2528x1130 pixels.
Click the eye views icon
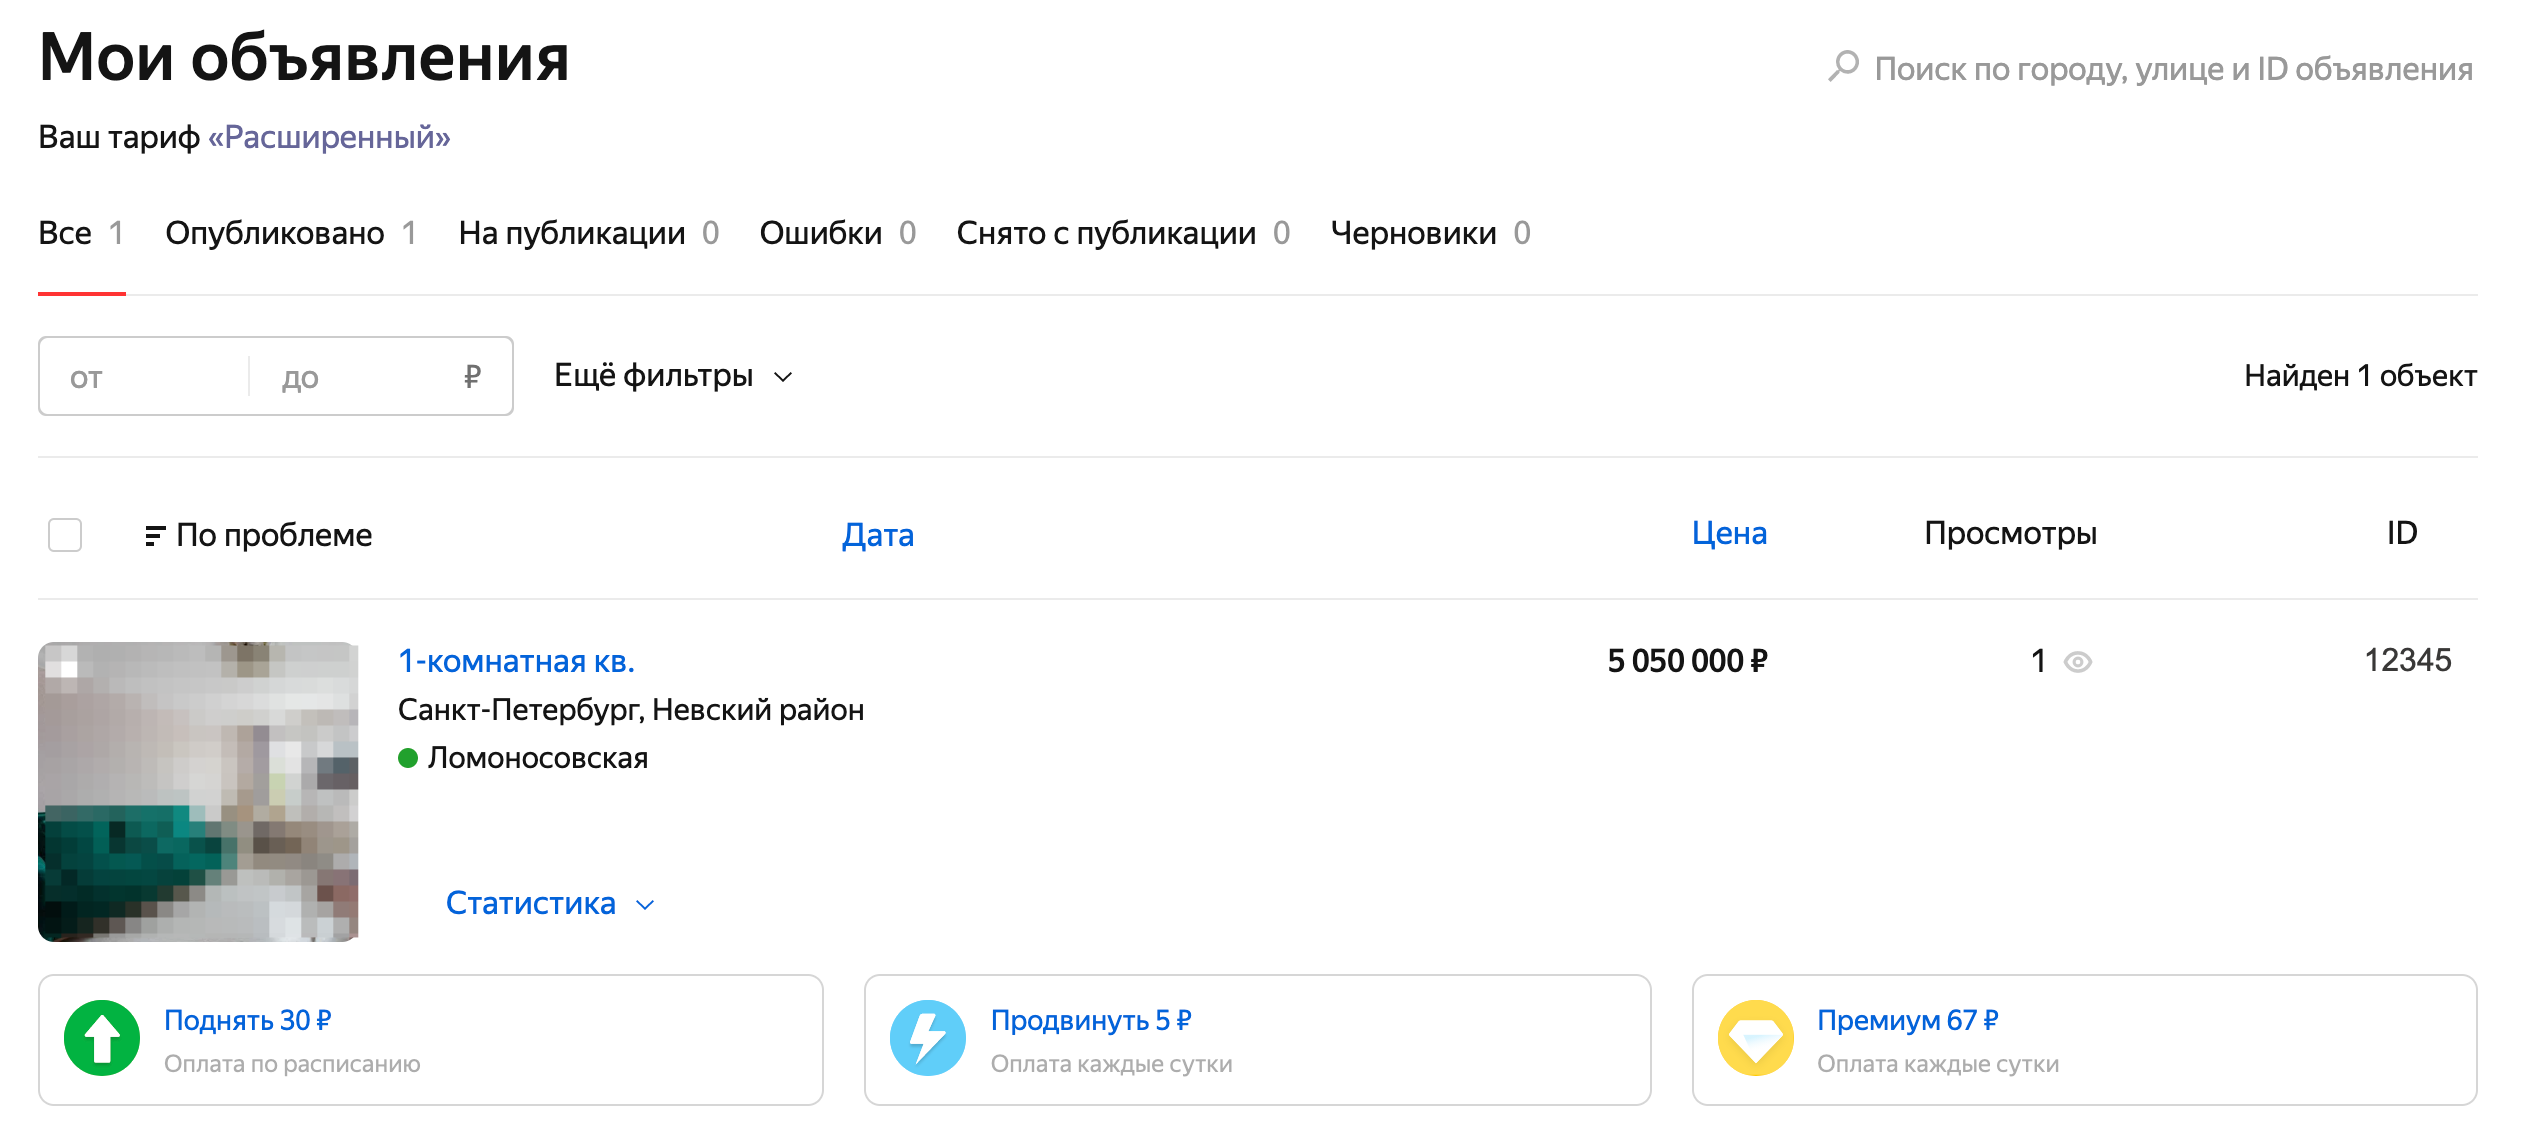pos(2078,662)
